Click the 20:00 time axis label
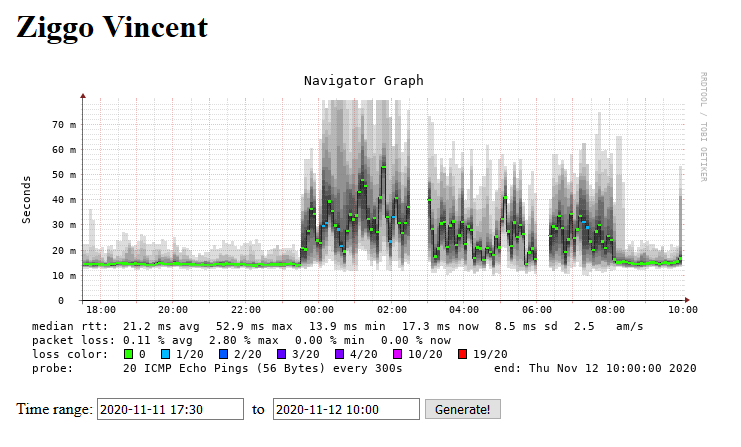 point(173,310)
